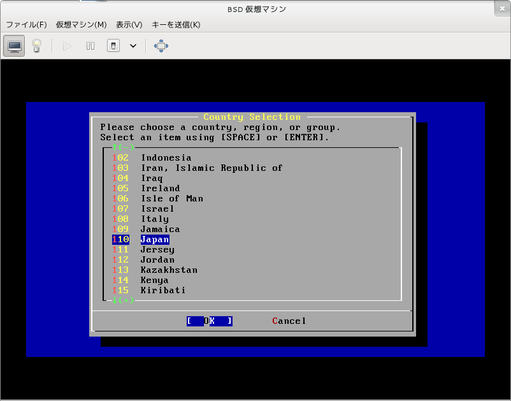Image resolution: width=511 pixels, height=401 pixels.
Task: Click the scroll-down indicator ↓(+)
Action: [x=123, y=300]
